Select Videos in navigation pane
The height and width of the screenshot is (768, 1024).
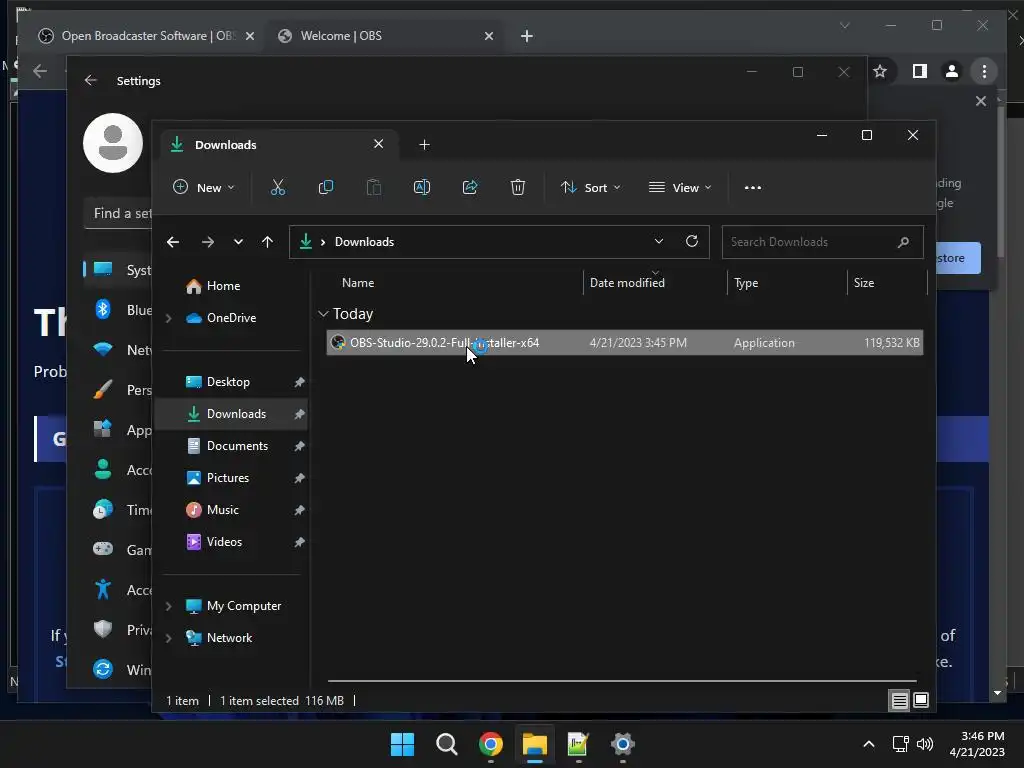224,542
